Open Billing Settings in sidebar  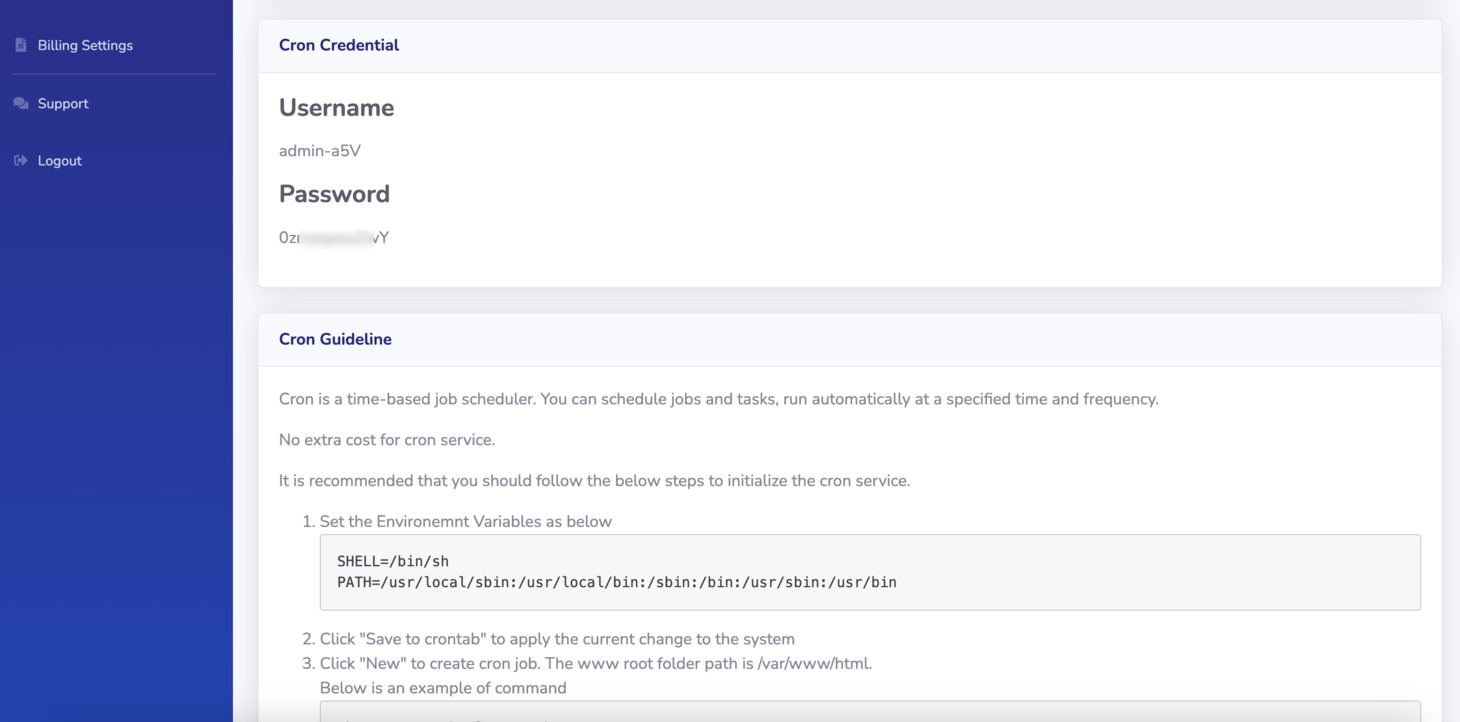click(85, 45)
